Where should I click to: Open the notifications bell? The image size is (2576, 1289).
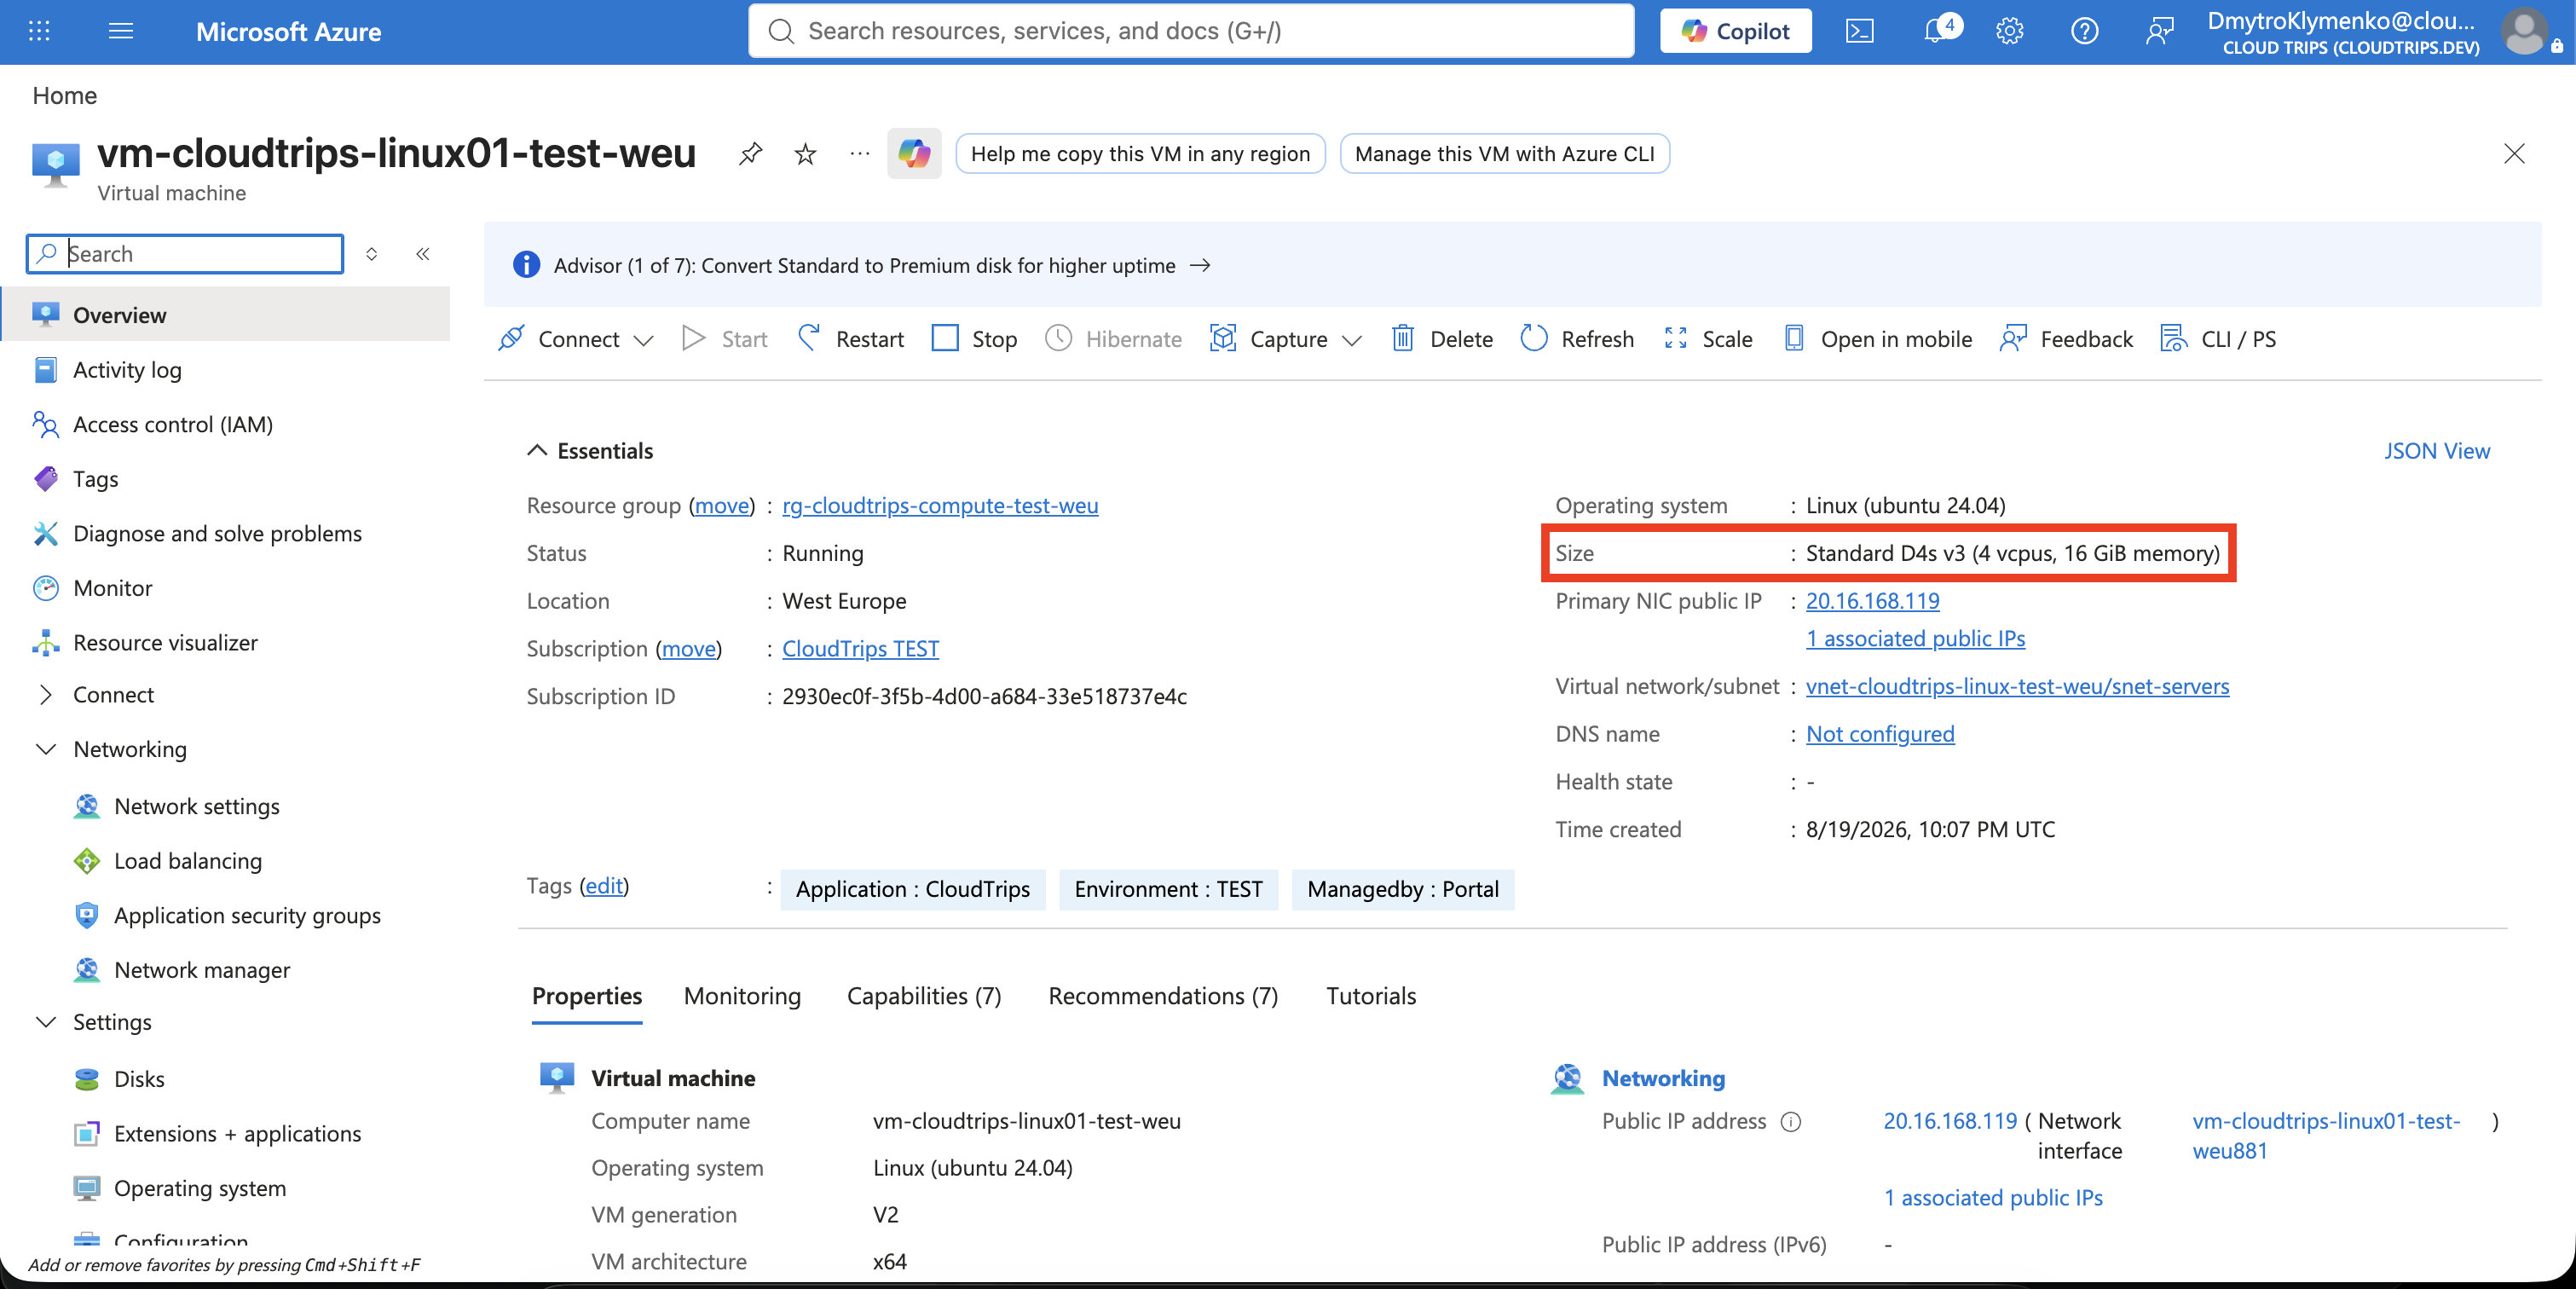pos(1938,30)
